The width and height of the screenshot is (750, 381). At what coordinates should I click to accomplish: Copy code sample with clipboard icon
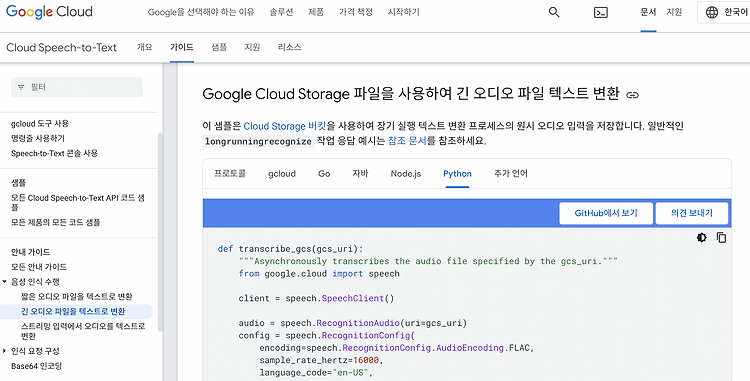pyautogui.click(x=721, y=238)
